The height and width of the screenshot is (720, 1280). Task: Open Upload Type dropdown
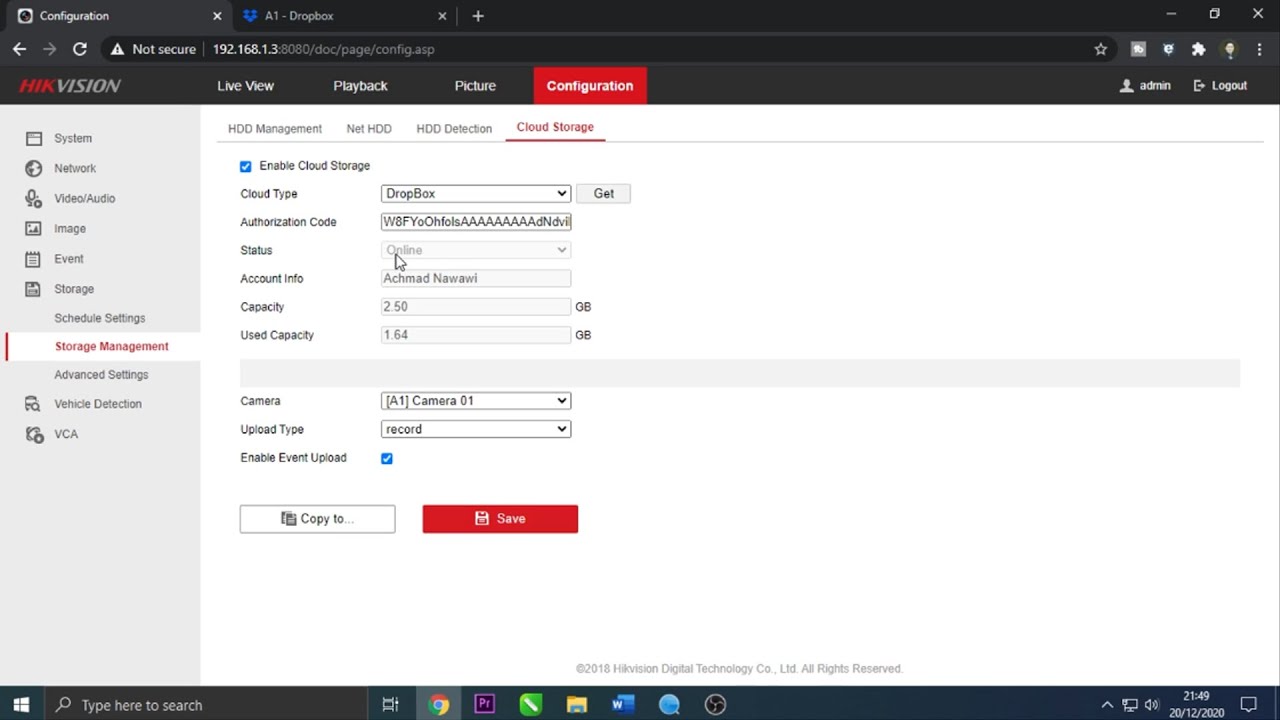pos(476,429)
